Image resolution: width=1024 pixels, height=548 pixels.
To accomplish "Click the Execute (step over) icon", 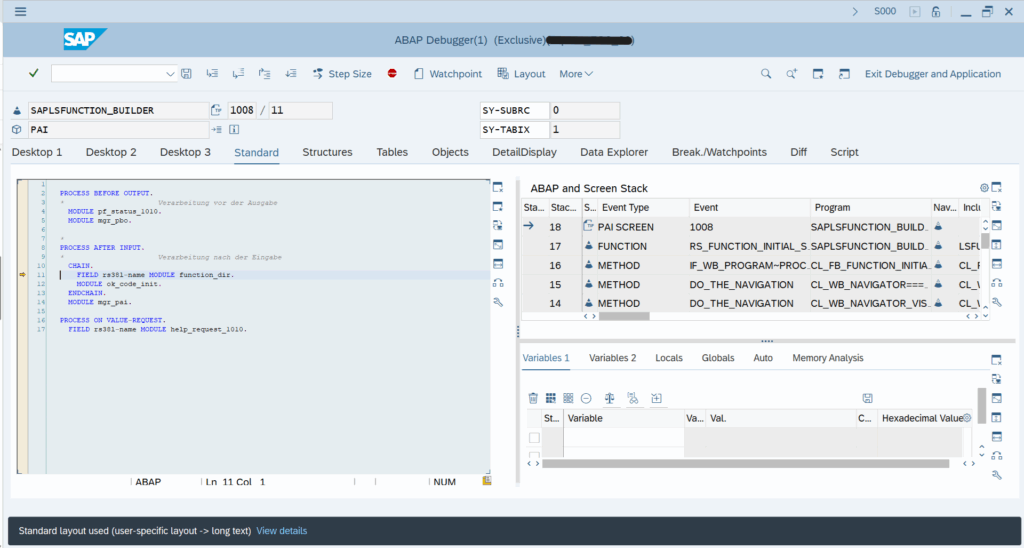I will pyautogui.click(x=238, y=74).
